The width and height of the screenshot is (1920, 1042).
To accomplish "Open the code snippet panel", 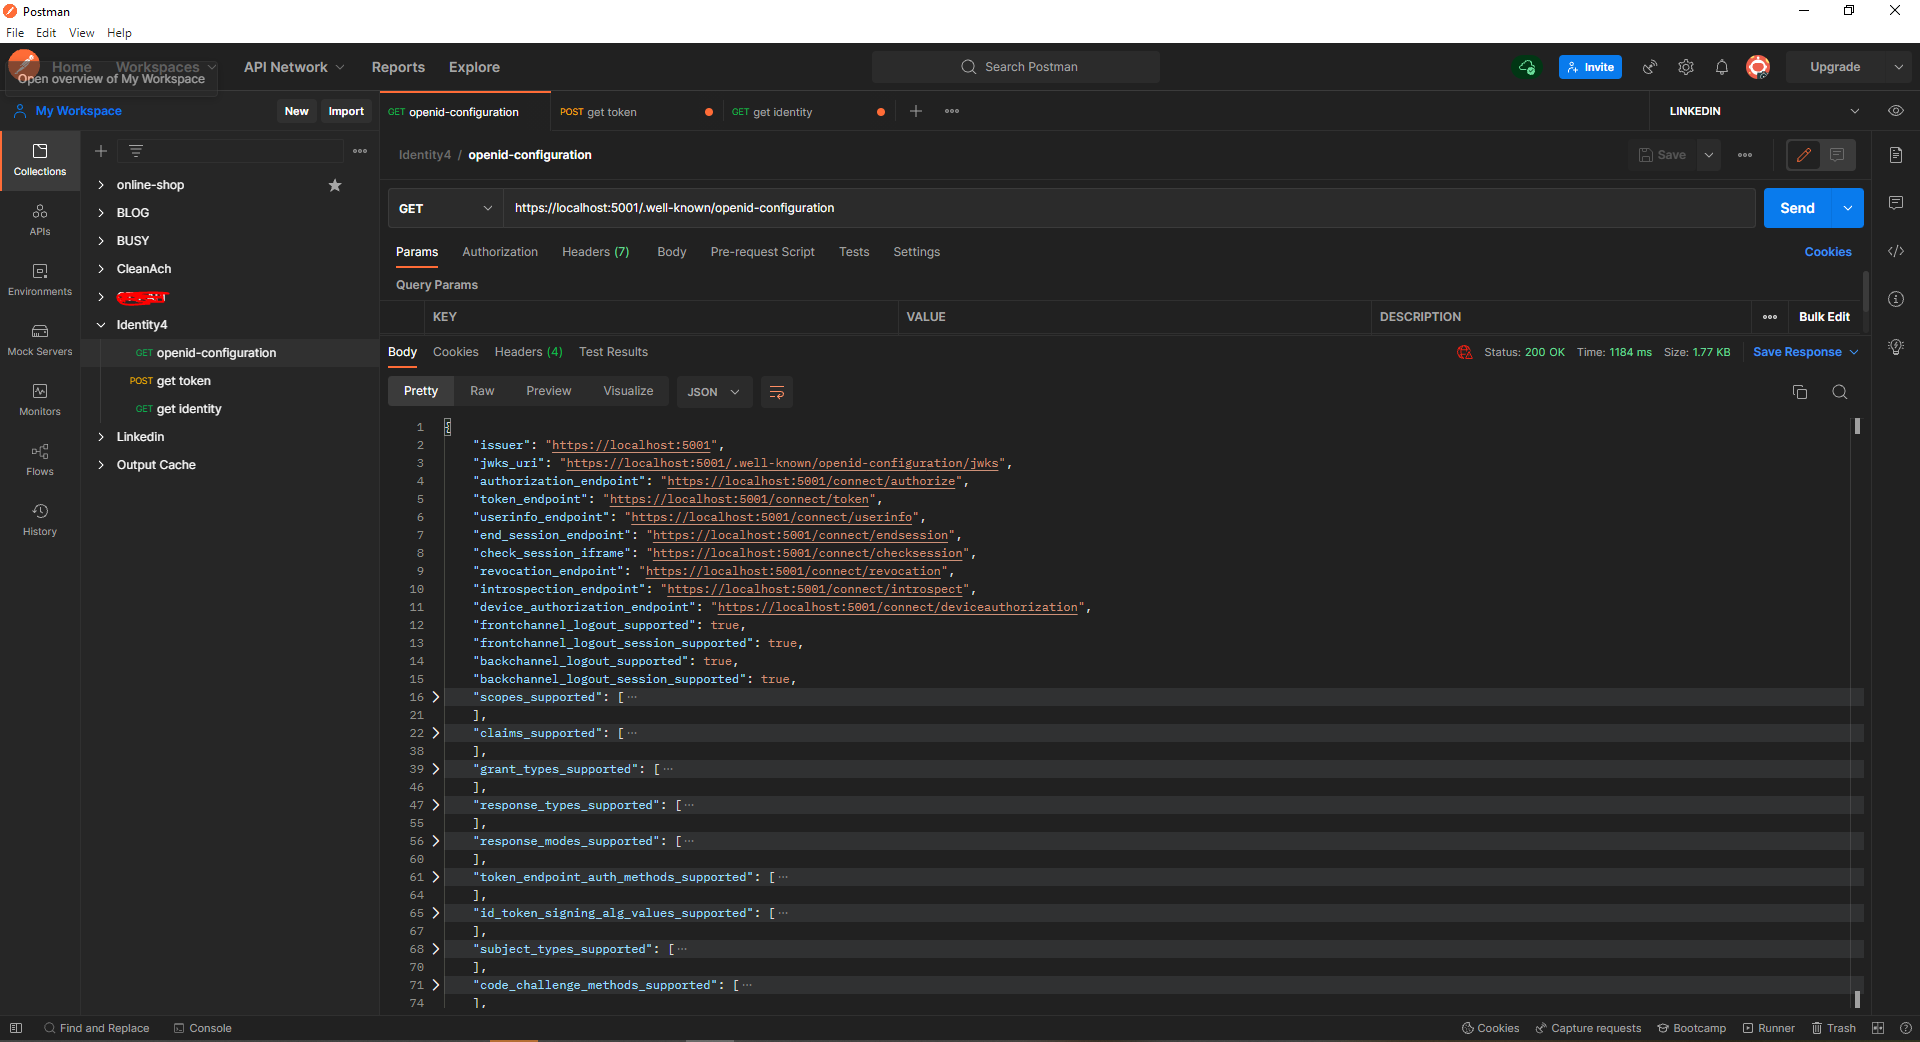I will (x=1895, y=252).
